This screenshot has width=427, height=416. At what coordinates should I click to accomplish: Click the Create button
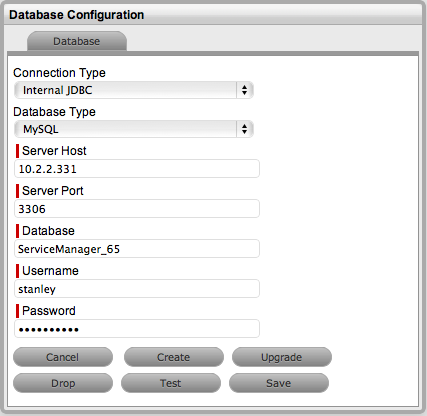coord(174,357)
